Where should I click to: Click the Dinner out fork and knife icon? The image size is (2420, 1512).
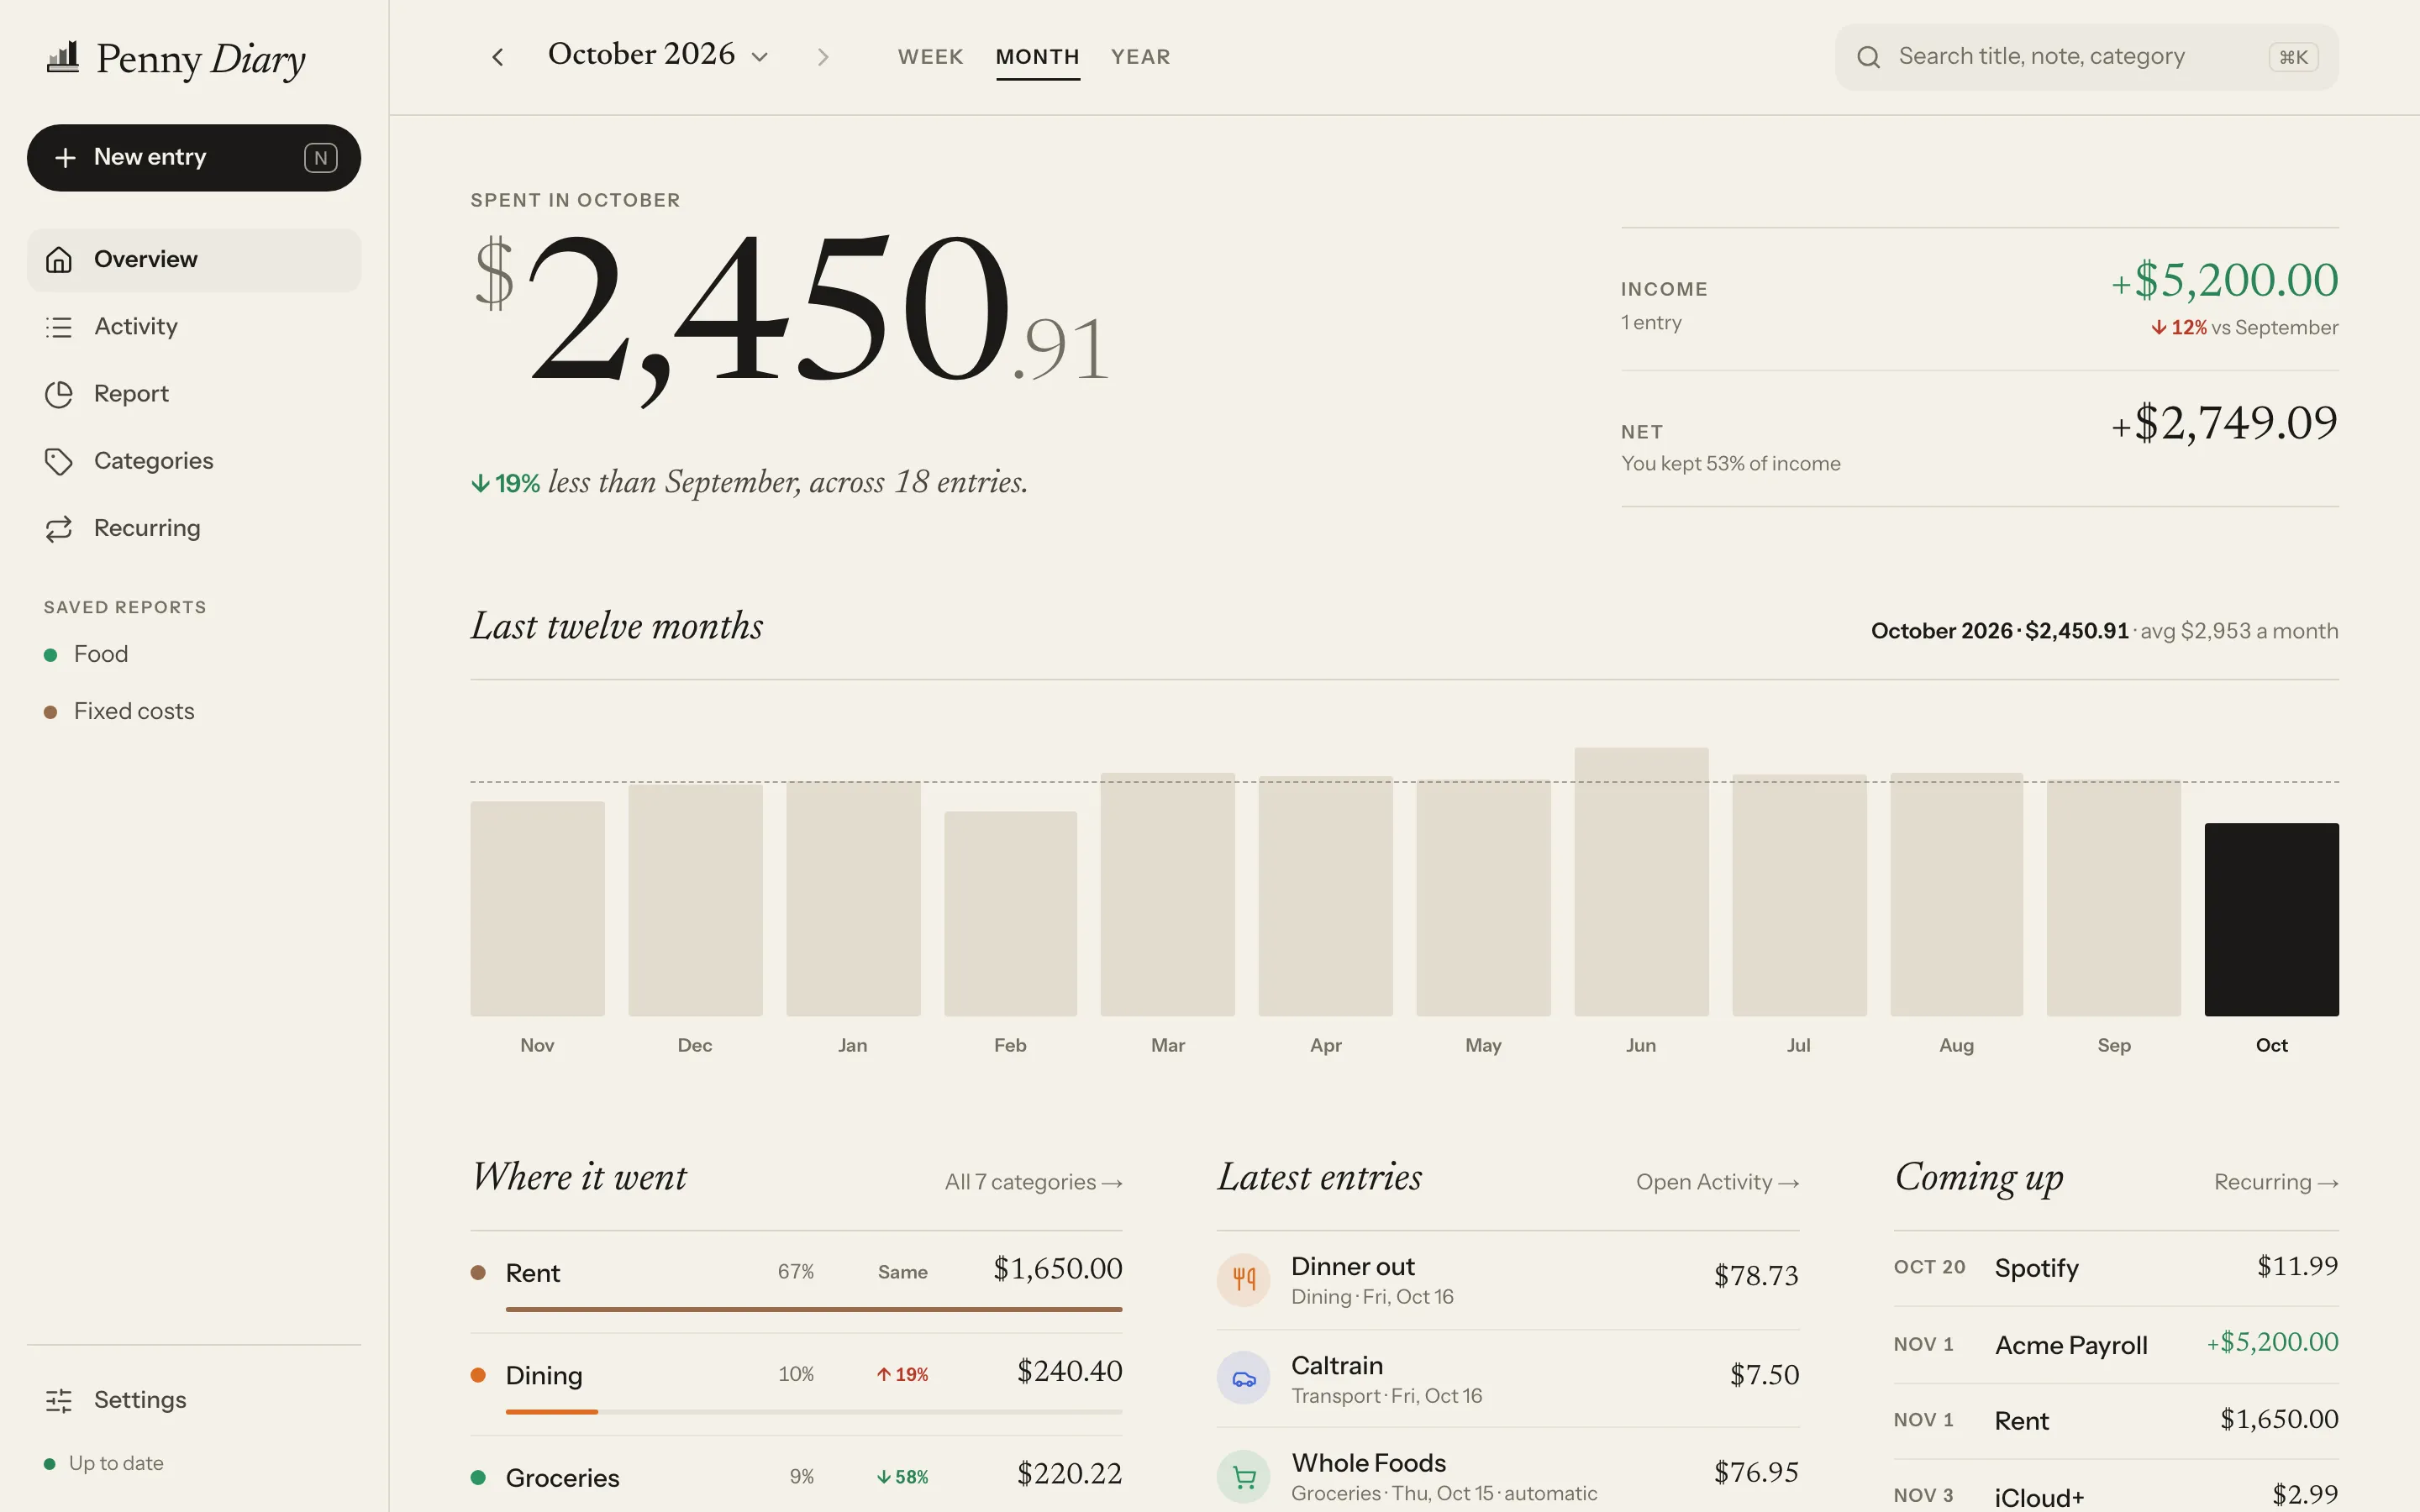[1243, 1279]
